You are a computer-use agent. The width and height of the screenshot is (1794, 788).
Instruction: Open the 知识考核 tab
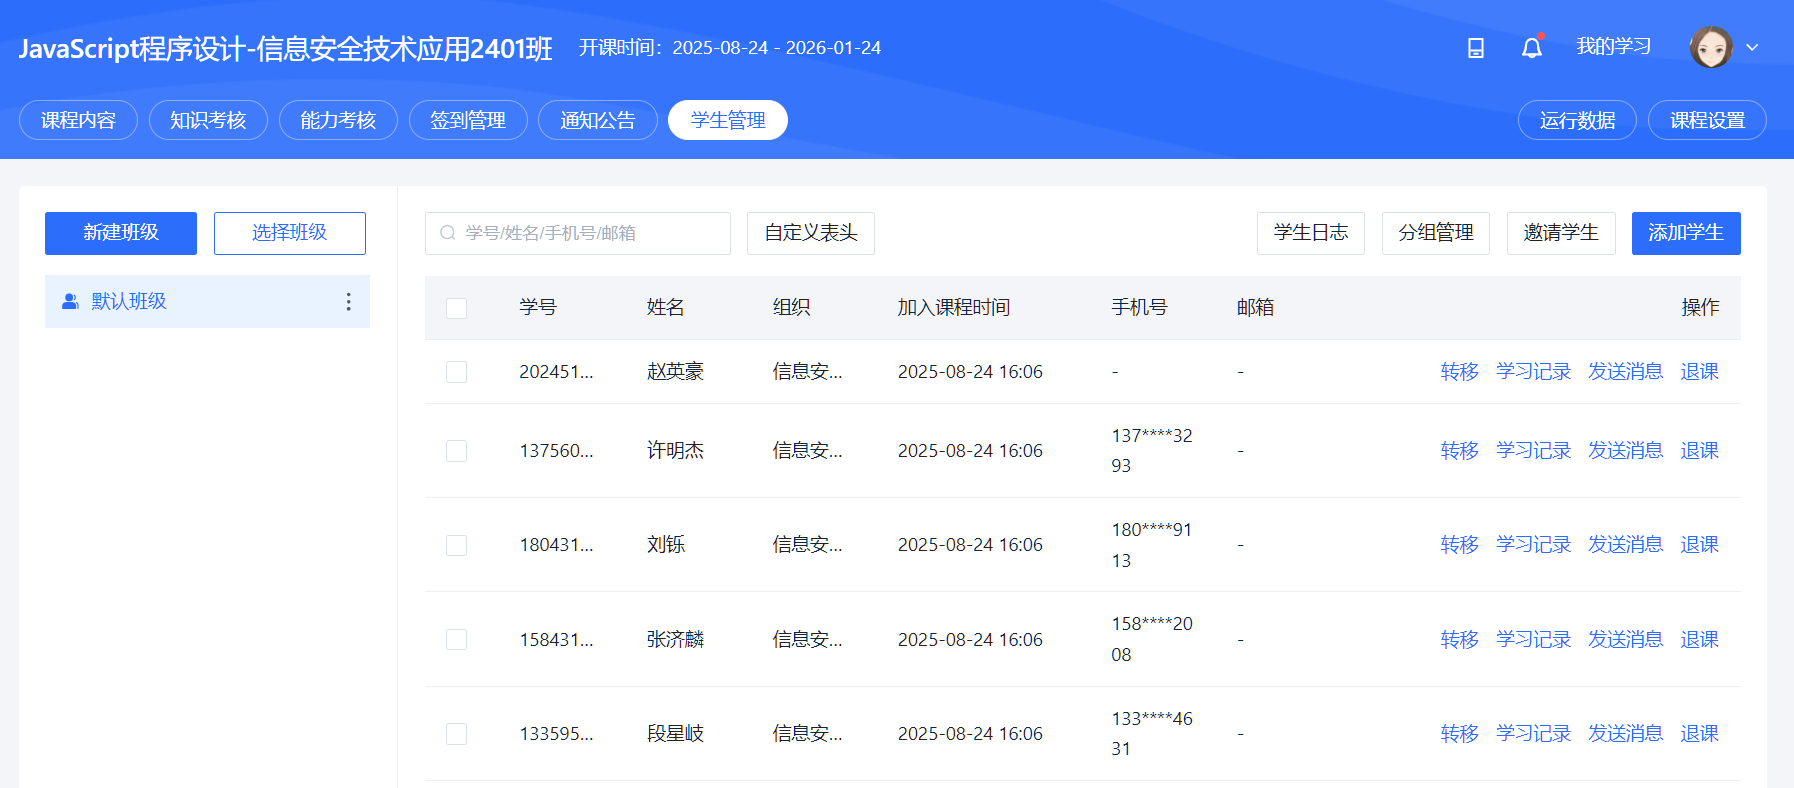(208, 120)
